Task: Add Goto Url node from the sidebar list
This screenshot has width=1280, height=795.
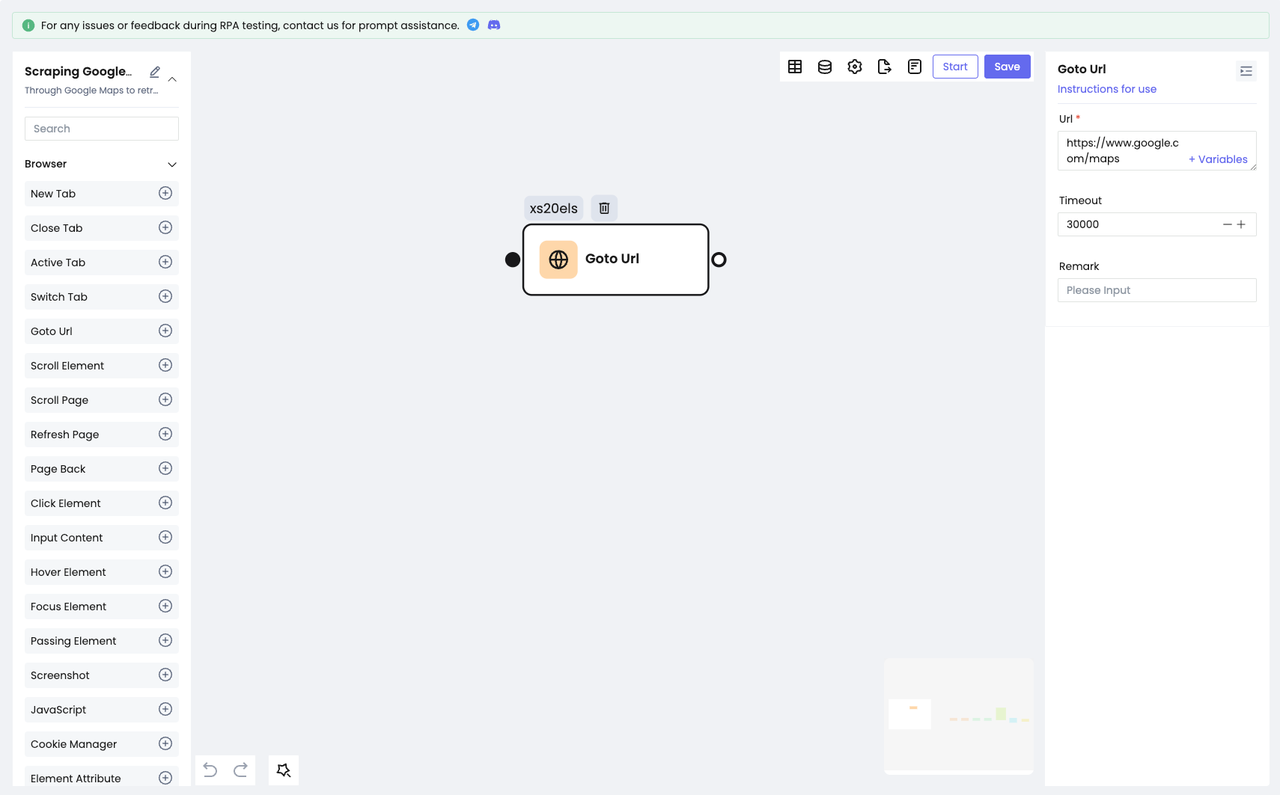Action: point(165,331)
